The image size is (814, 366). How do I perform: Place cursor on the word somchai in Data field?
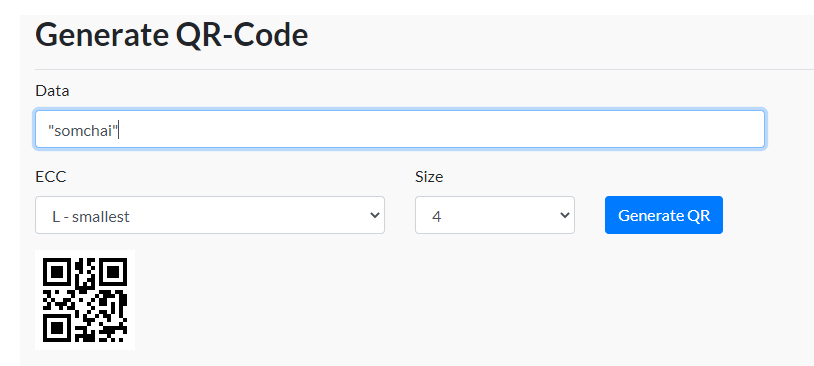point(84,130)
